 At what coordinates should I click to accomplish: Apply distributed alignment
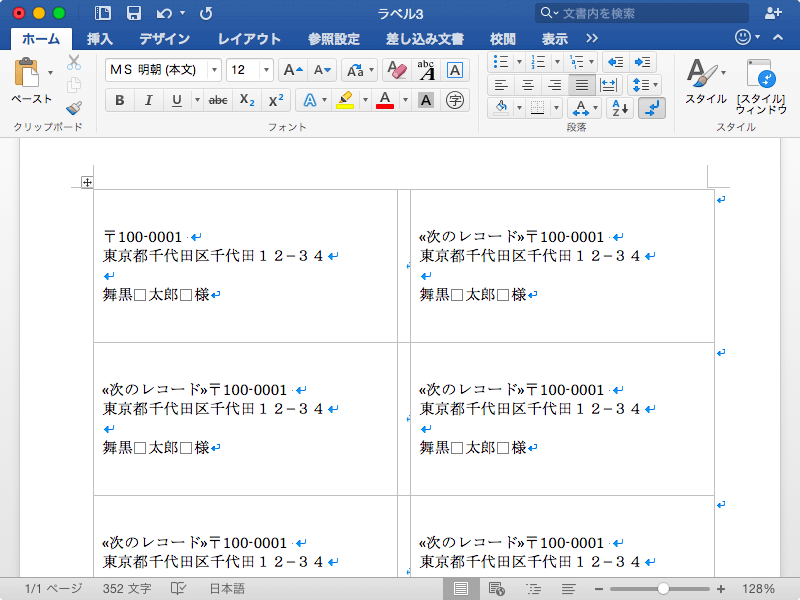pos(608,85)
